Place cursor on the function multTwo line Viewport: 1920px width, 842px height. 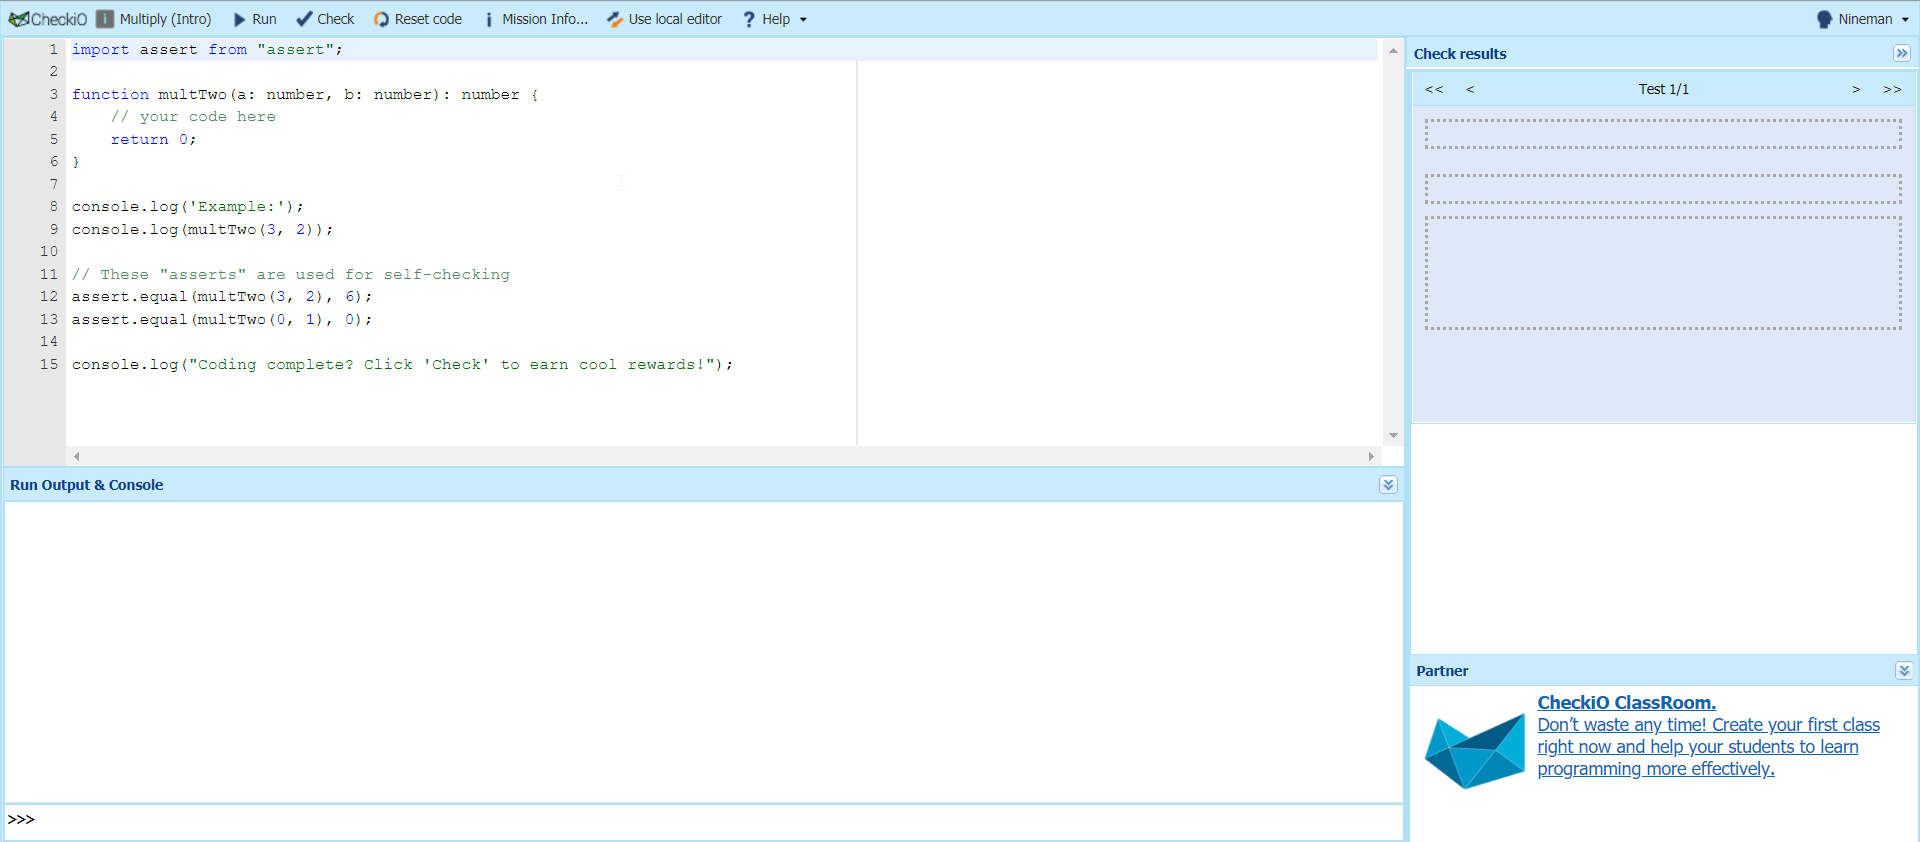(x=305, y=94)
